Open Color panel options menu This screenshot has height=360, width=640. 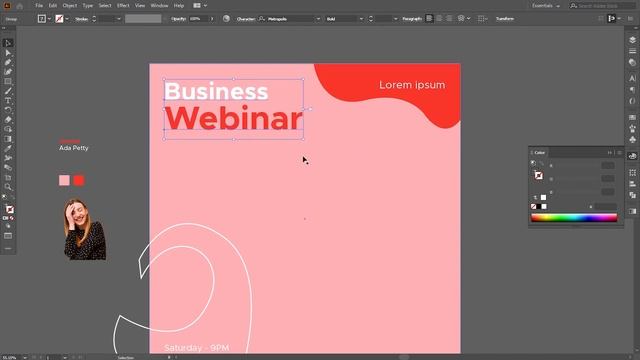click(619, 153)
